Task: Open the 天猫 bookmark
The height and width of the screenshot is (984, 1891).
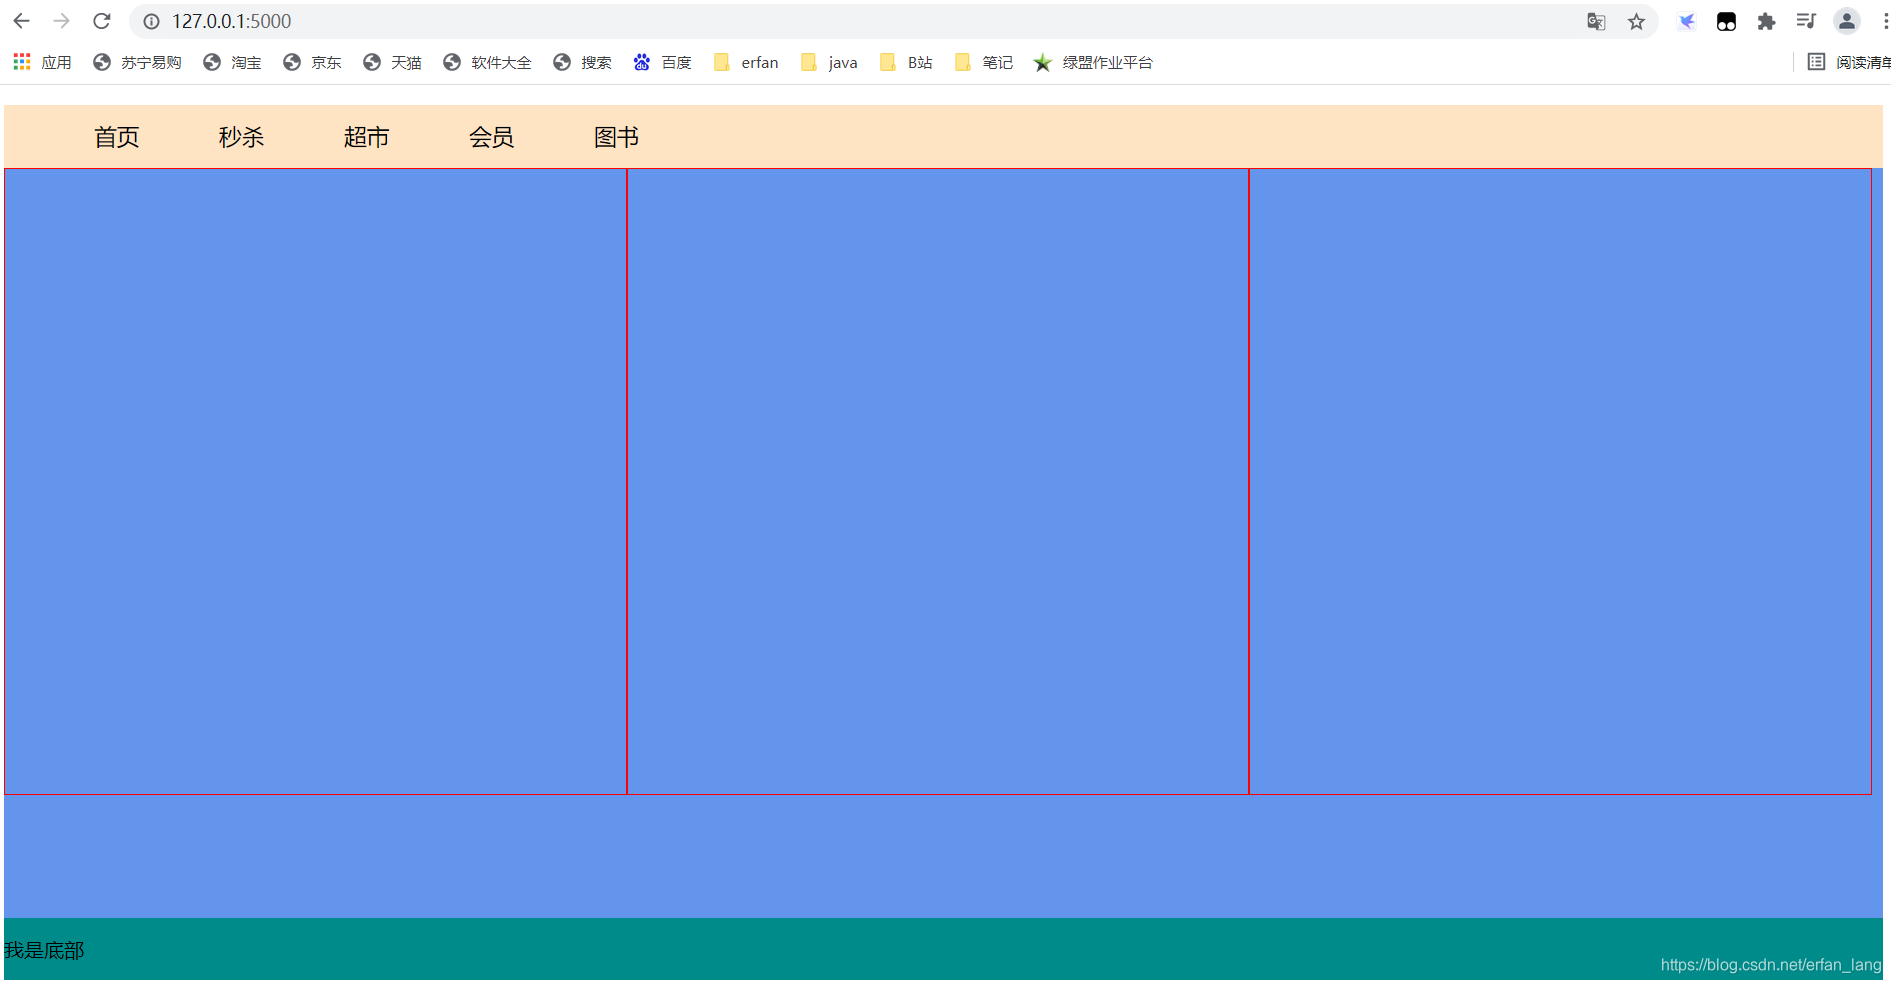Action: pos(392,62)
